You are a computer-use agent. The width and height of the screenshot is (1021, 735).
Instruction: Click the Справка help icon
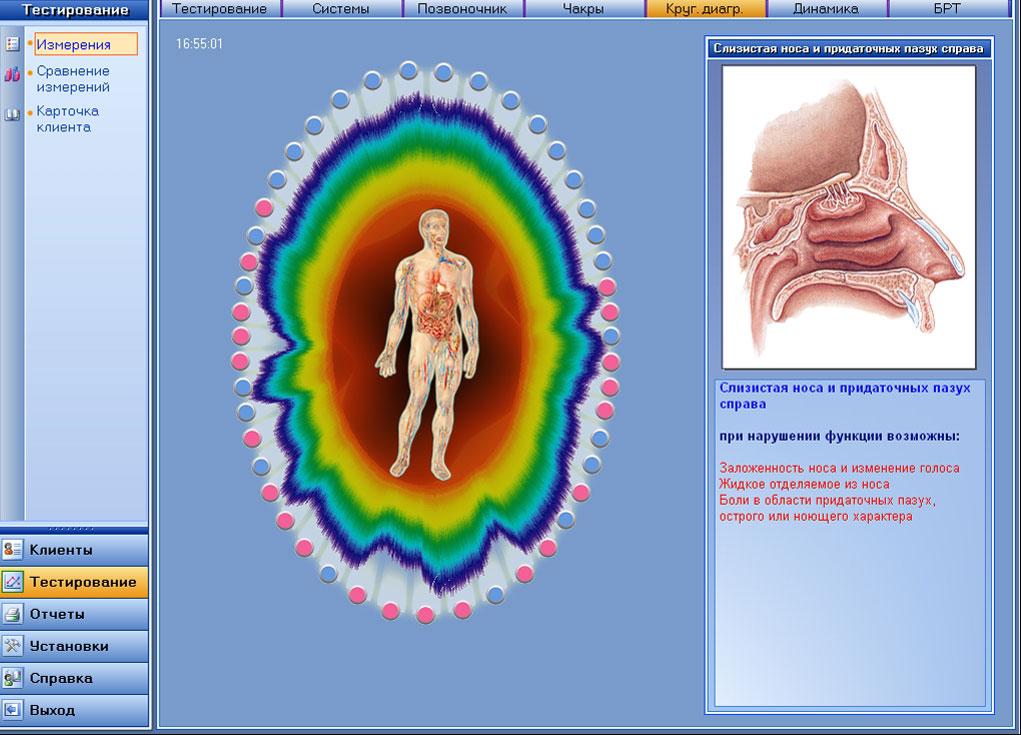(12, 678)
